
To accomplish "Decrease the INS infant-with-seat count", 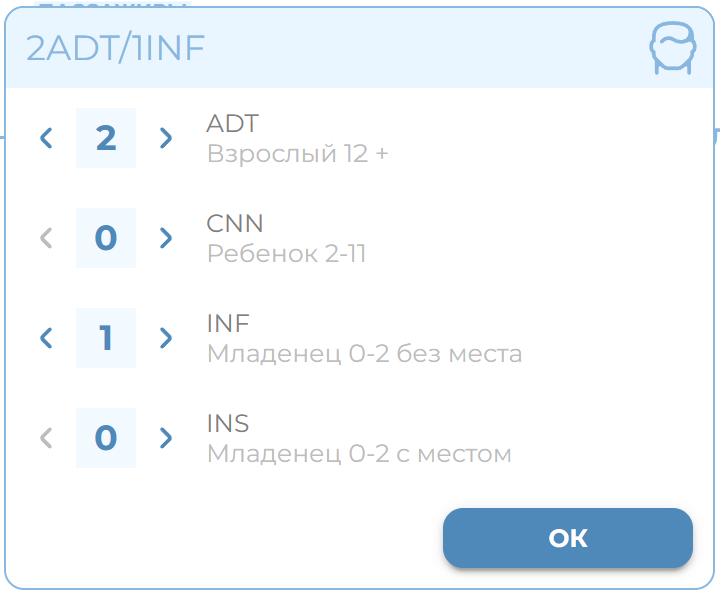I will pyautogui.click(x=46, y=438).
